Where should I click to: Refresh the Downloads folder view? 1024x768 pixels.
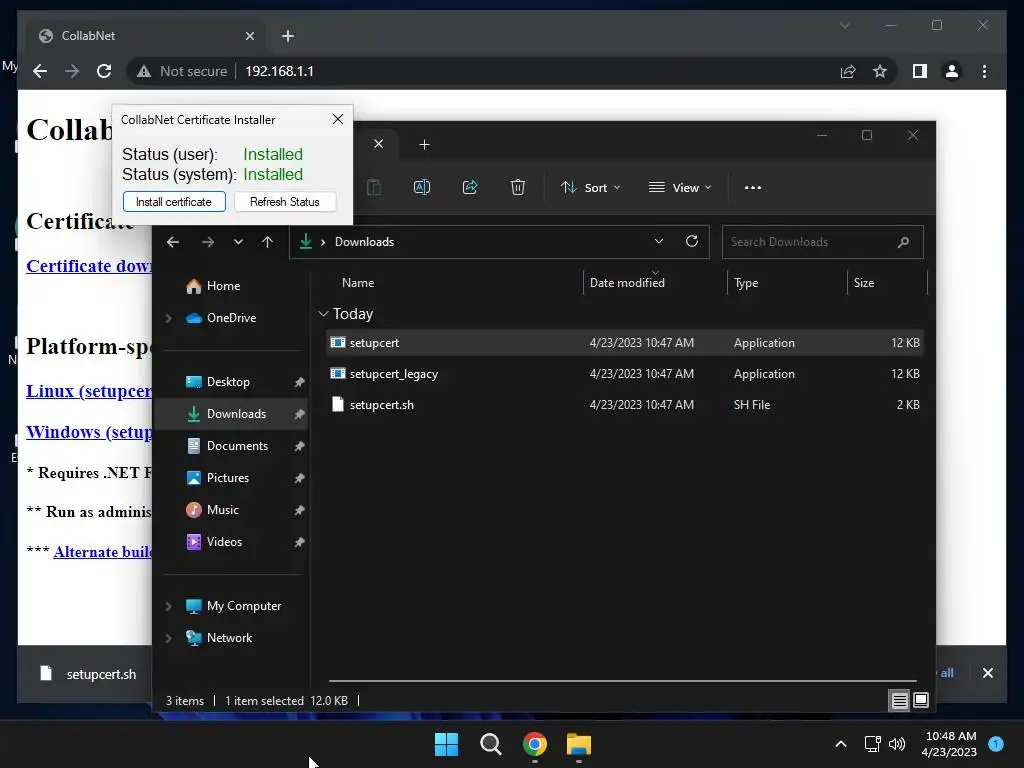coord(692,242)
